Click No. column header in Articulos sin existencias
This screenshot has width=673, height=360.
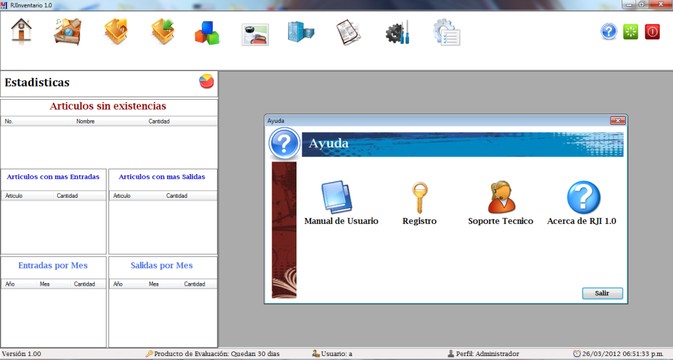click(x=9, y=121)
